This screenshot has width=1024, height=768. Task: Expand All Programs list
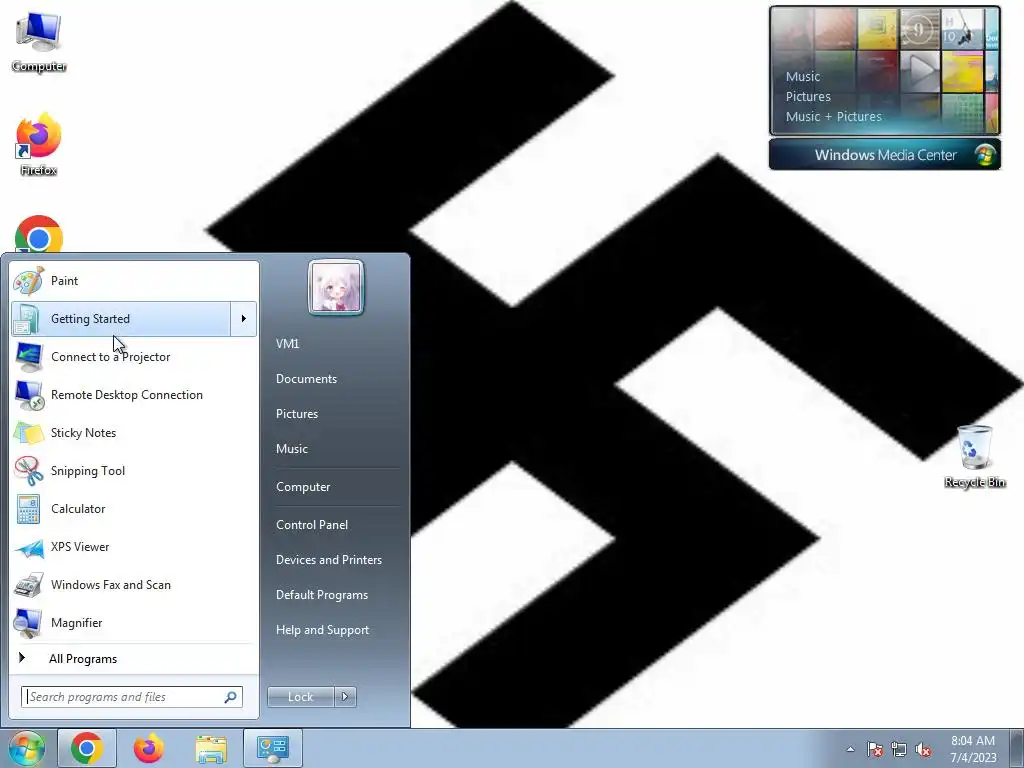134,659
